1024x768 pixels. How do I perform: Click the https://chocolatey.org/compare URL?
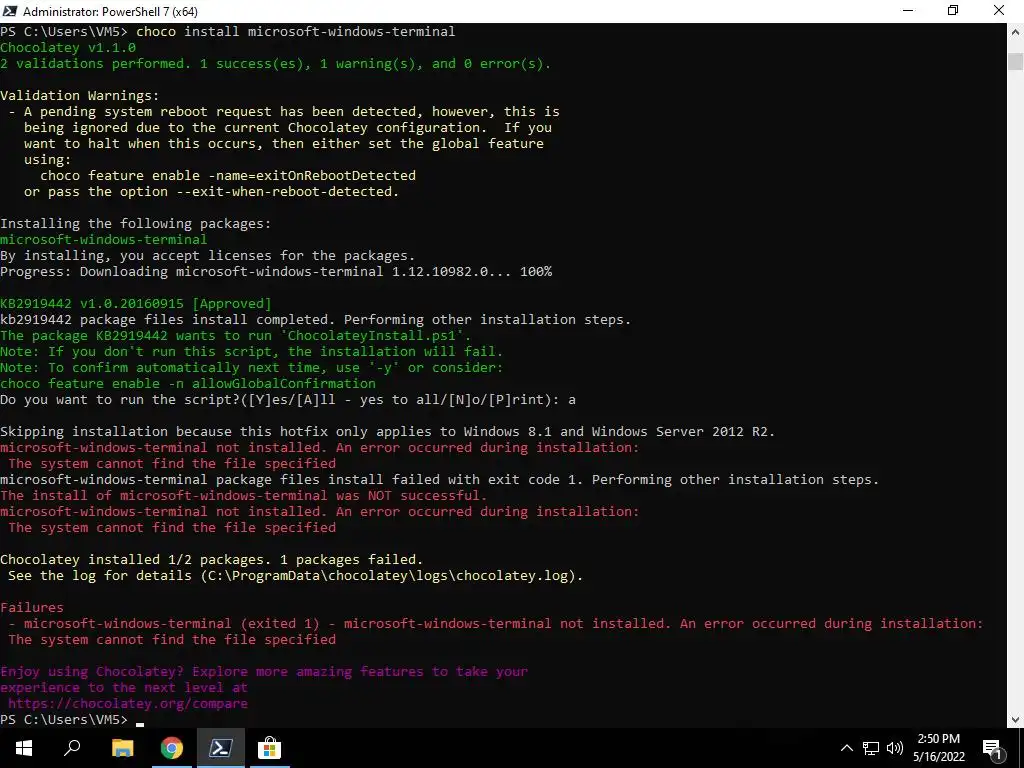point(128,703)
